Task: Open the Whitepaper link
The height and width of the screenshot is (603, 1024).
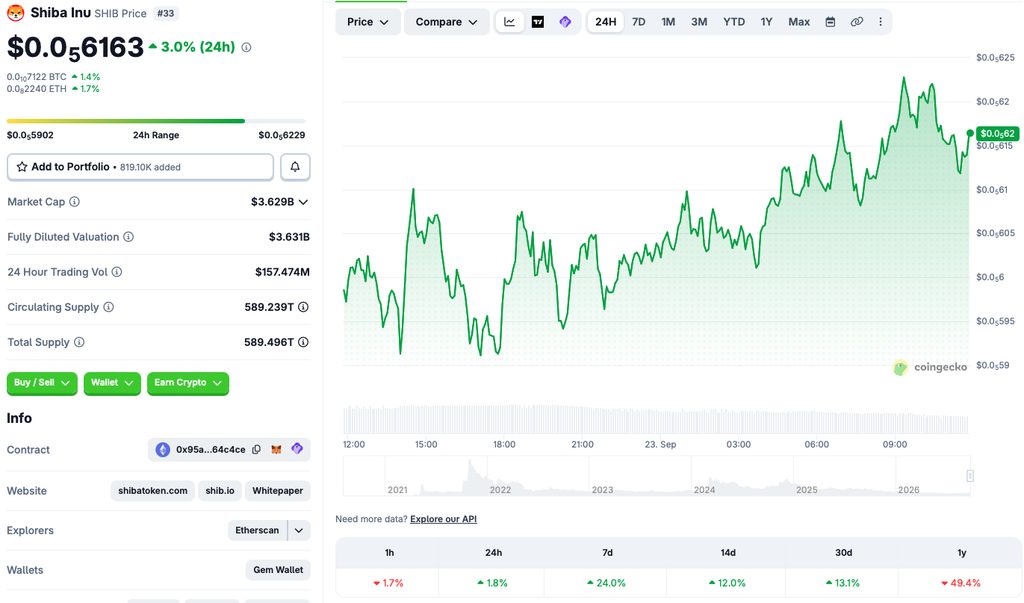Action: pyautogui.click(x=278, y=491)
